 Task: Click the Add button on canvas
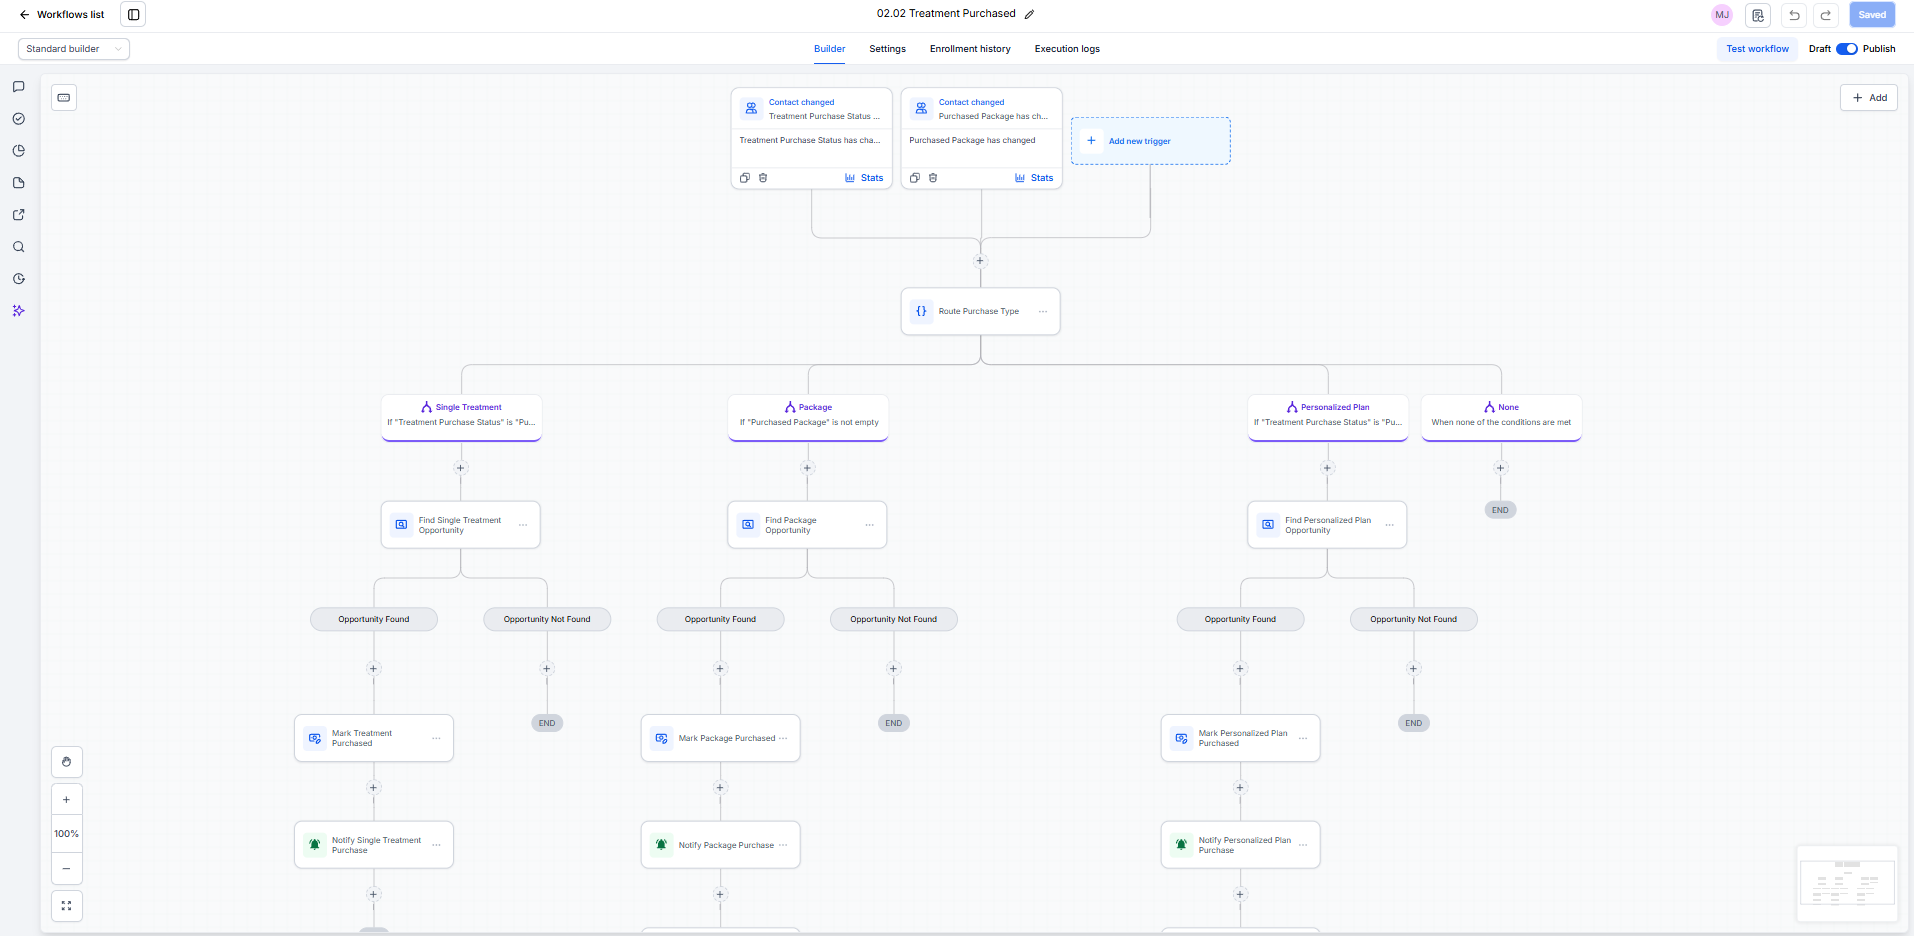(1868, 98)
